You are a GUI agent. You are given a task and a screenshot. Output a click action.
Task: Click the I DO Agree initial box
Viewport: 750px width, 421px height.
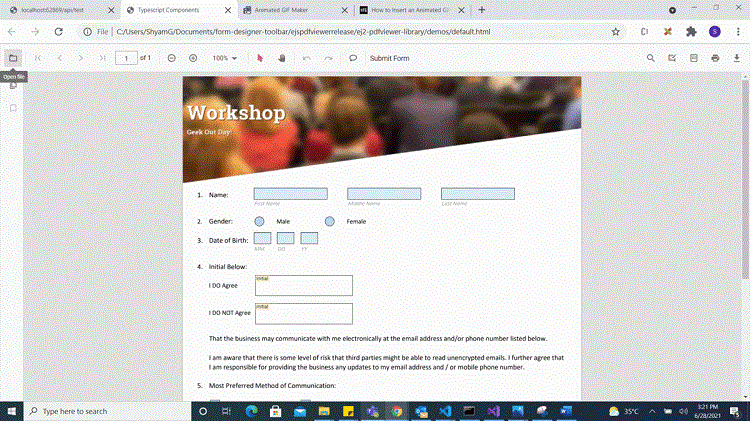pos(304,286)
